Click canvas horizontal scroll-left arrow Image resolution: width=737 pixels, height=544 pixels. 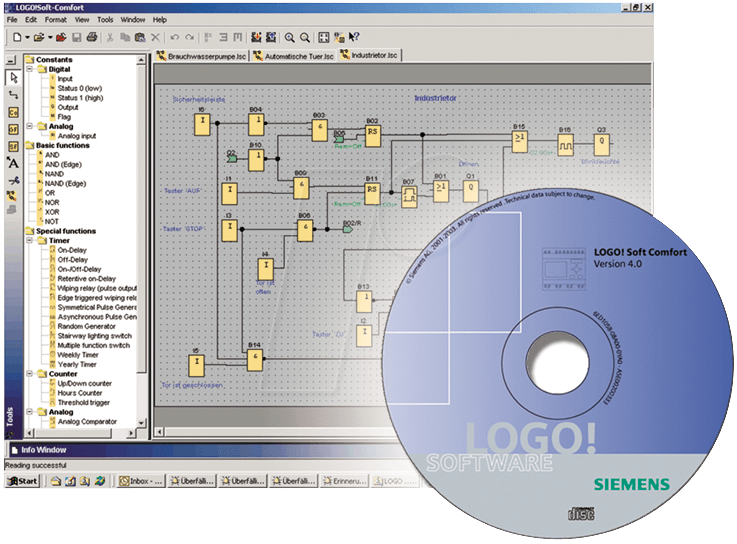pyautogui.click(x=159, y=432)
